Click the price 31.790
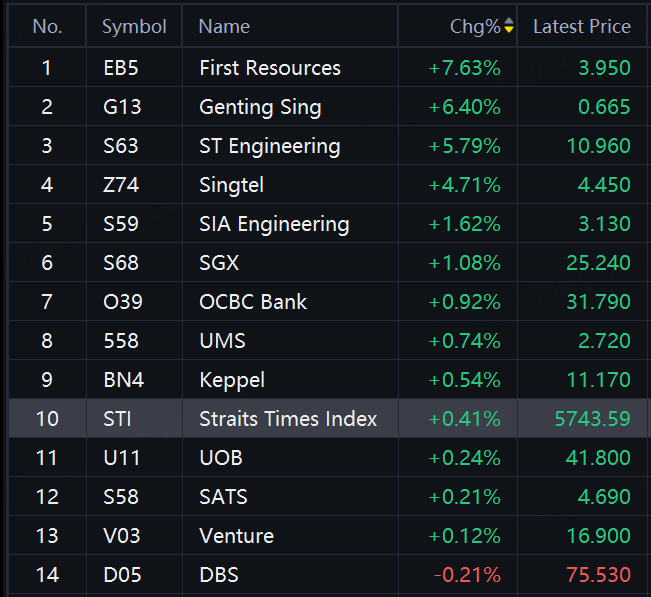 [599, 302]
